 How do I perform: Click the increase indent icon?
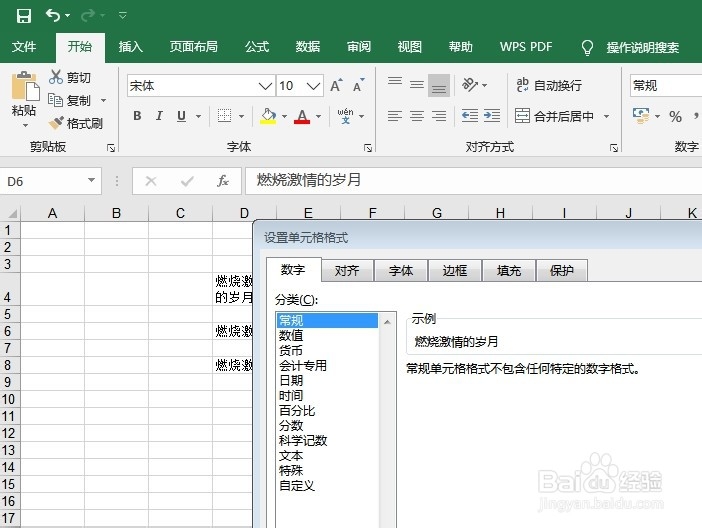pos(492,116)
